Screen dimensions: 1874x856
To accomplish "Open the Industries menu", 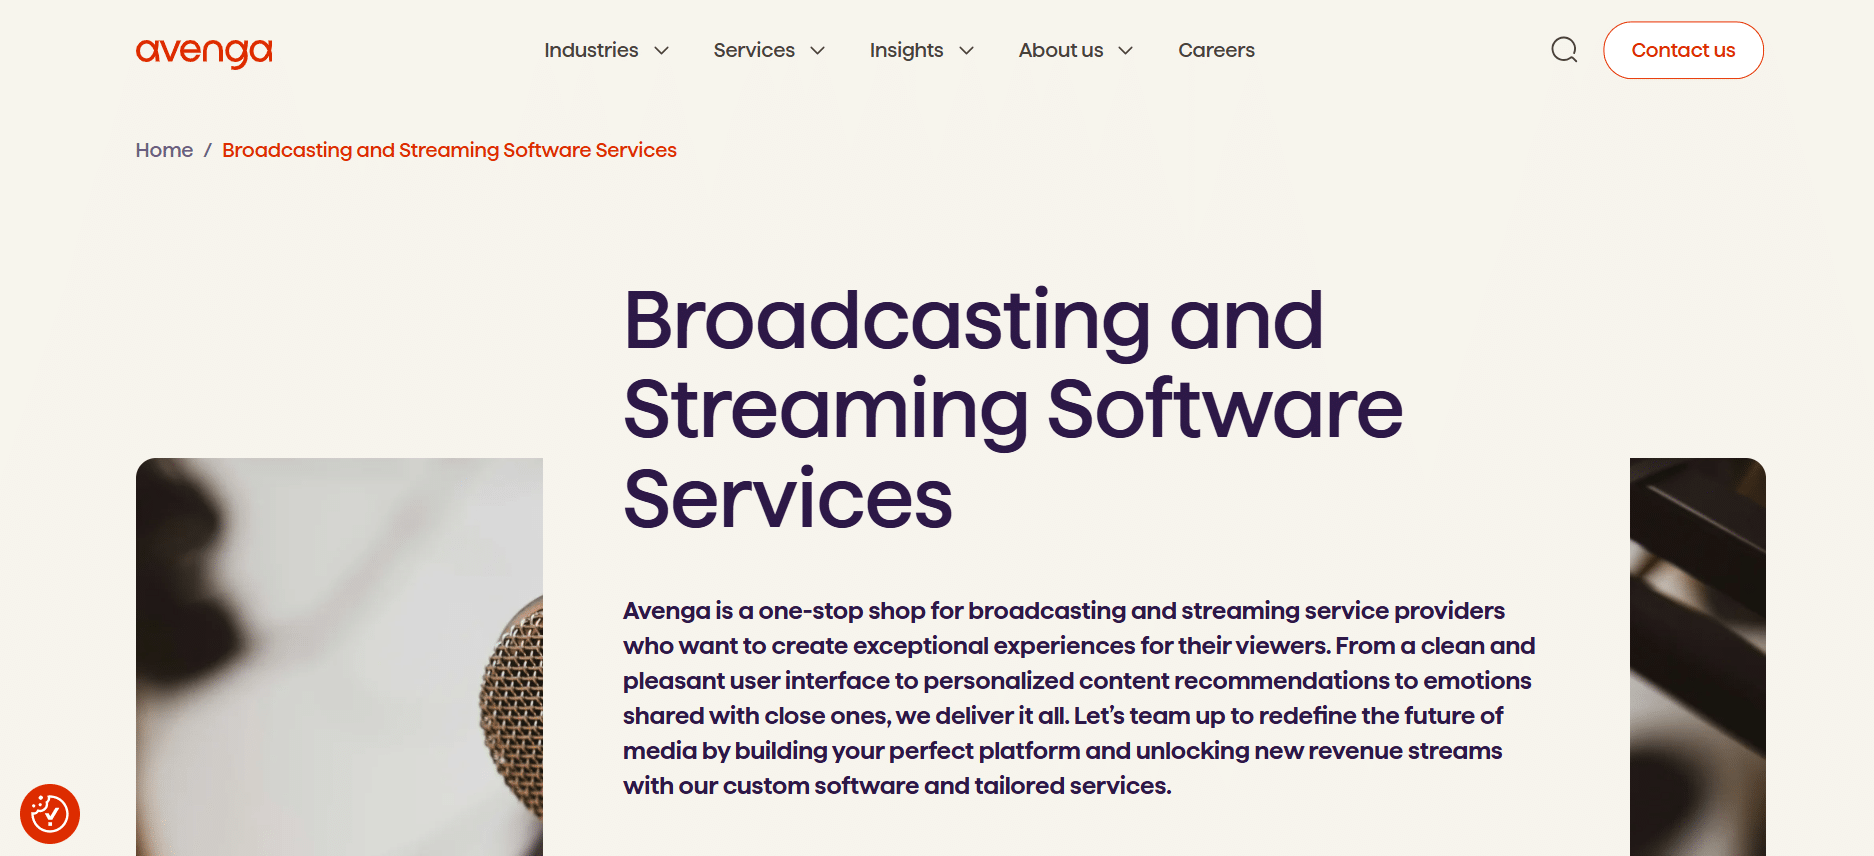I will 591,50.
